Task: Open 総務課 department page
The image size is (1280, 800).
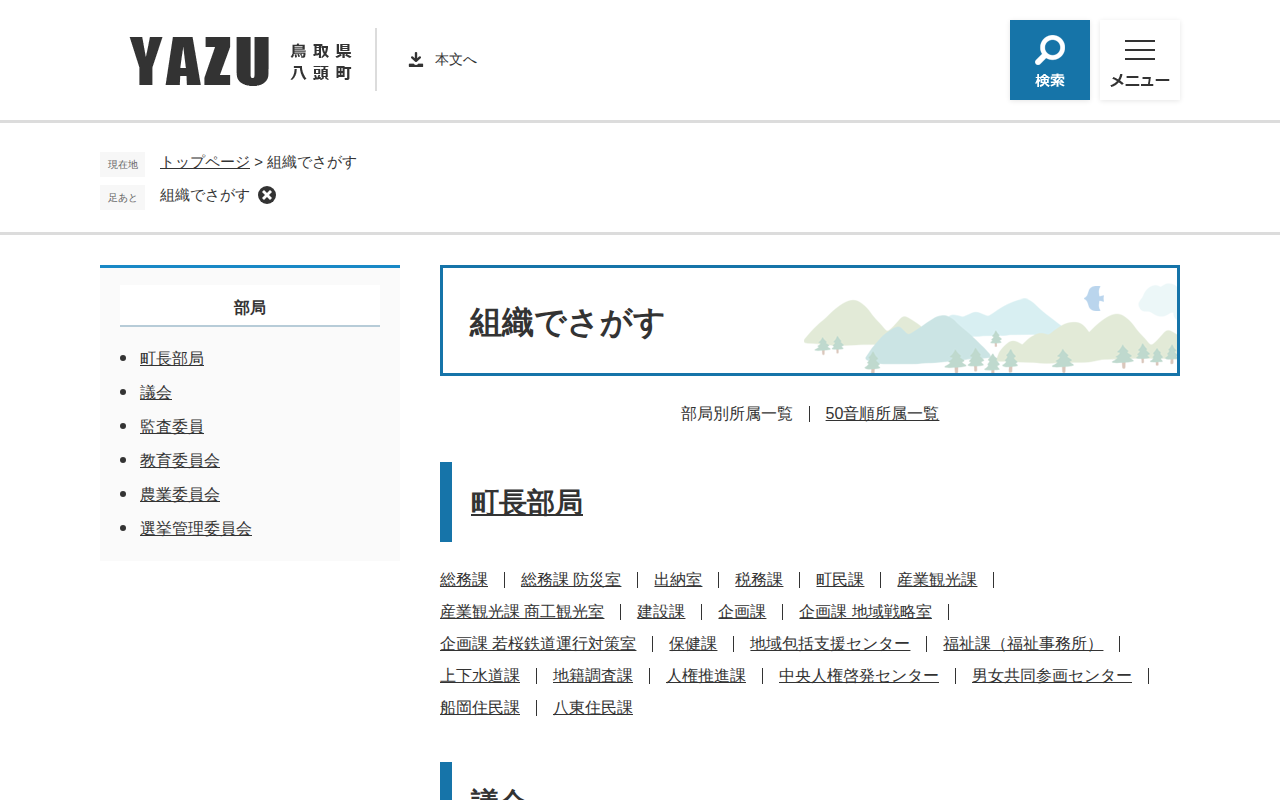Action: point(464,579)
